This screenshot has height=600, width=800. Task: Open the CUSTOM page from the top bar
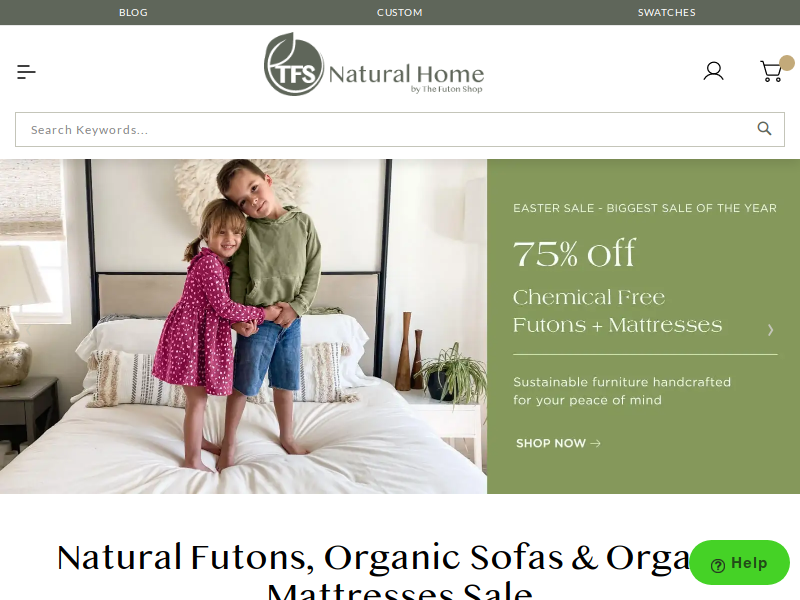(x=399, y=12)
